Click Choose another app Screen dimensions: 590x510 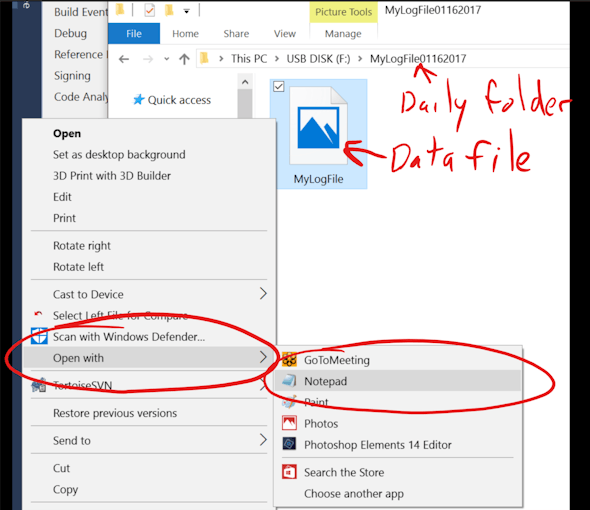(x=354, y=493)
